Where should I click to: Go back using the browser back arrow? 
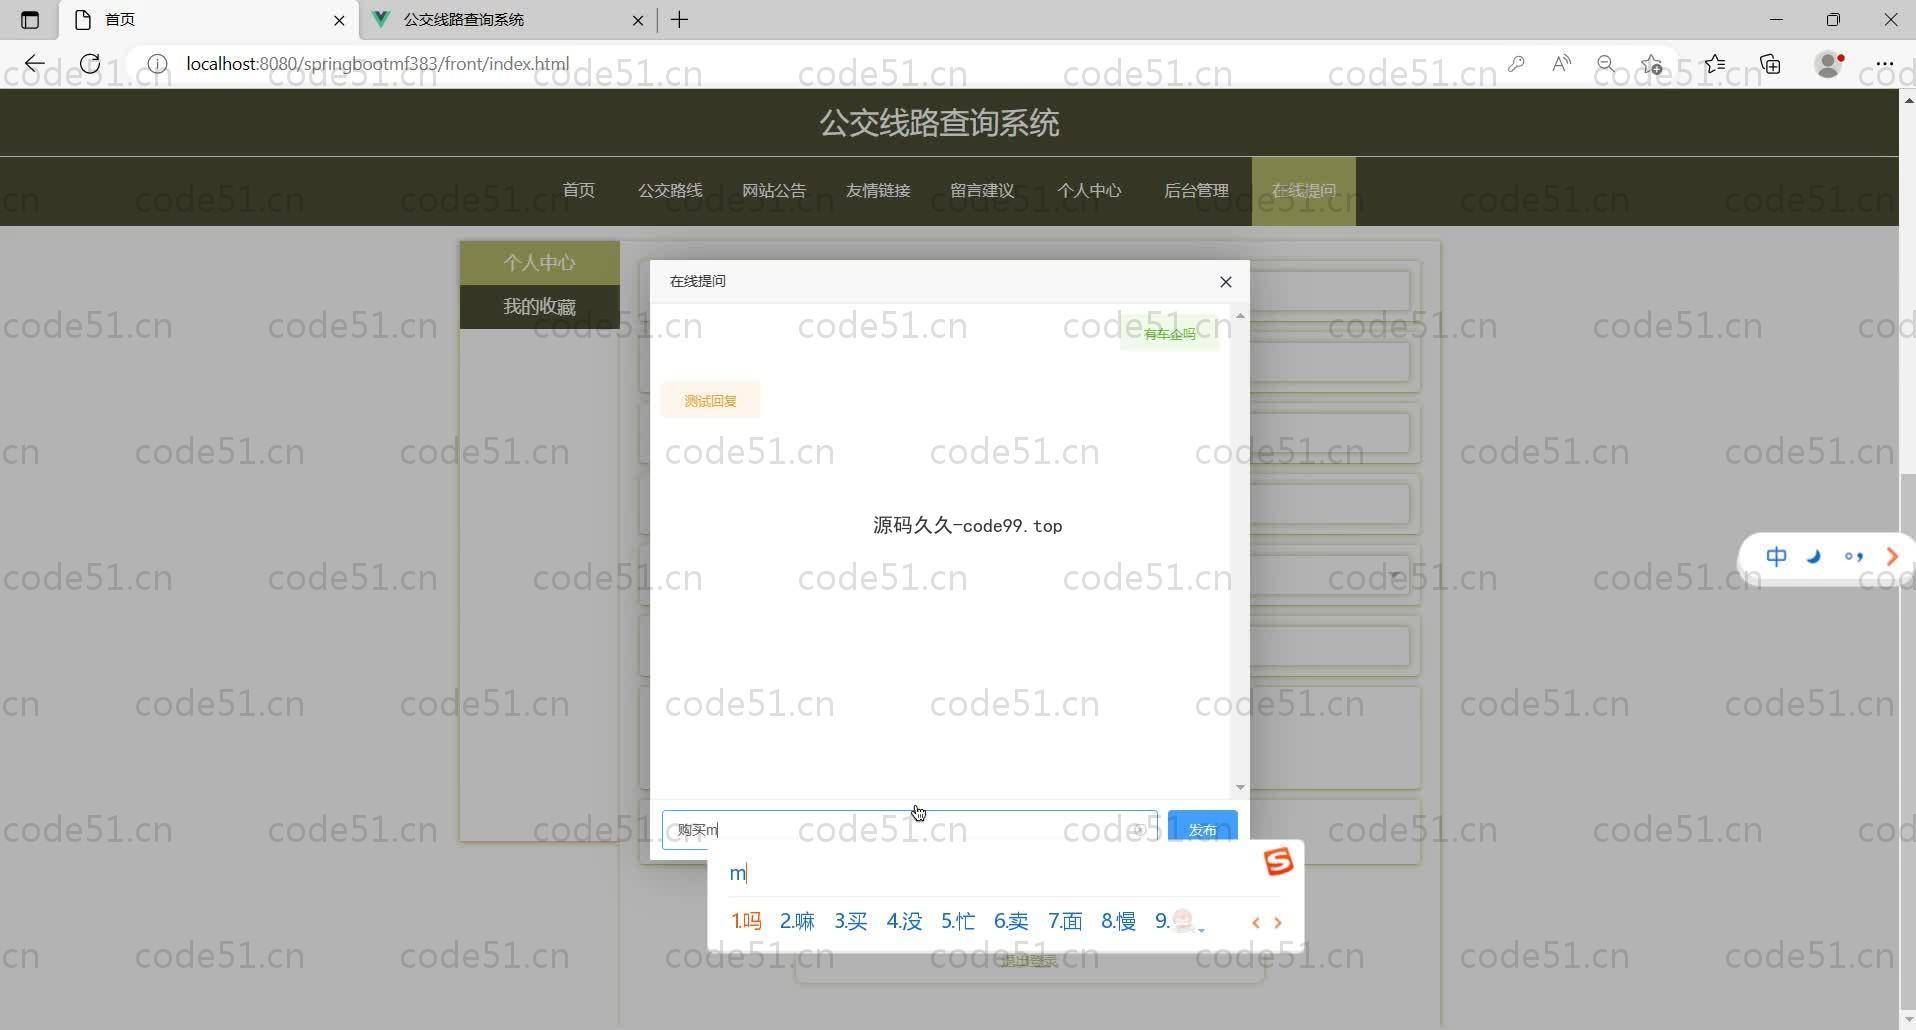coord(35,64)
